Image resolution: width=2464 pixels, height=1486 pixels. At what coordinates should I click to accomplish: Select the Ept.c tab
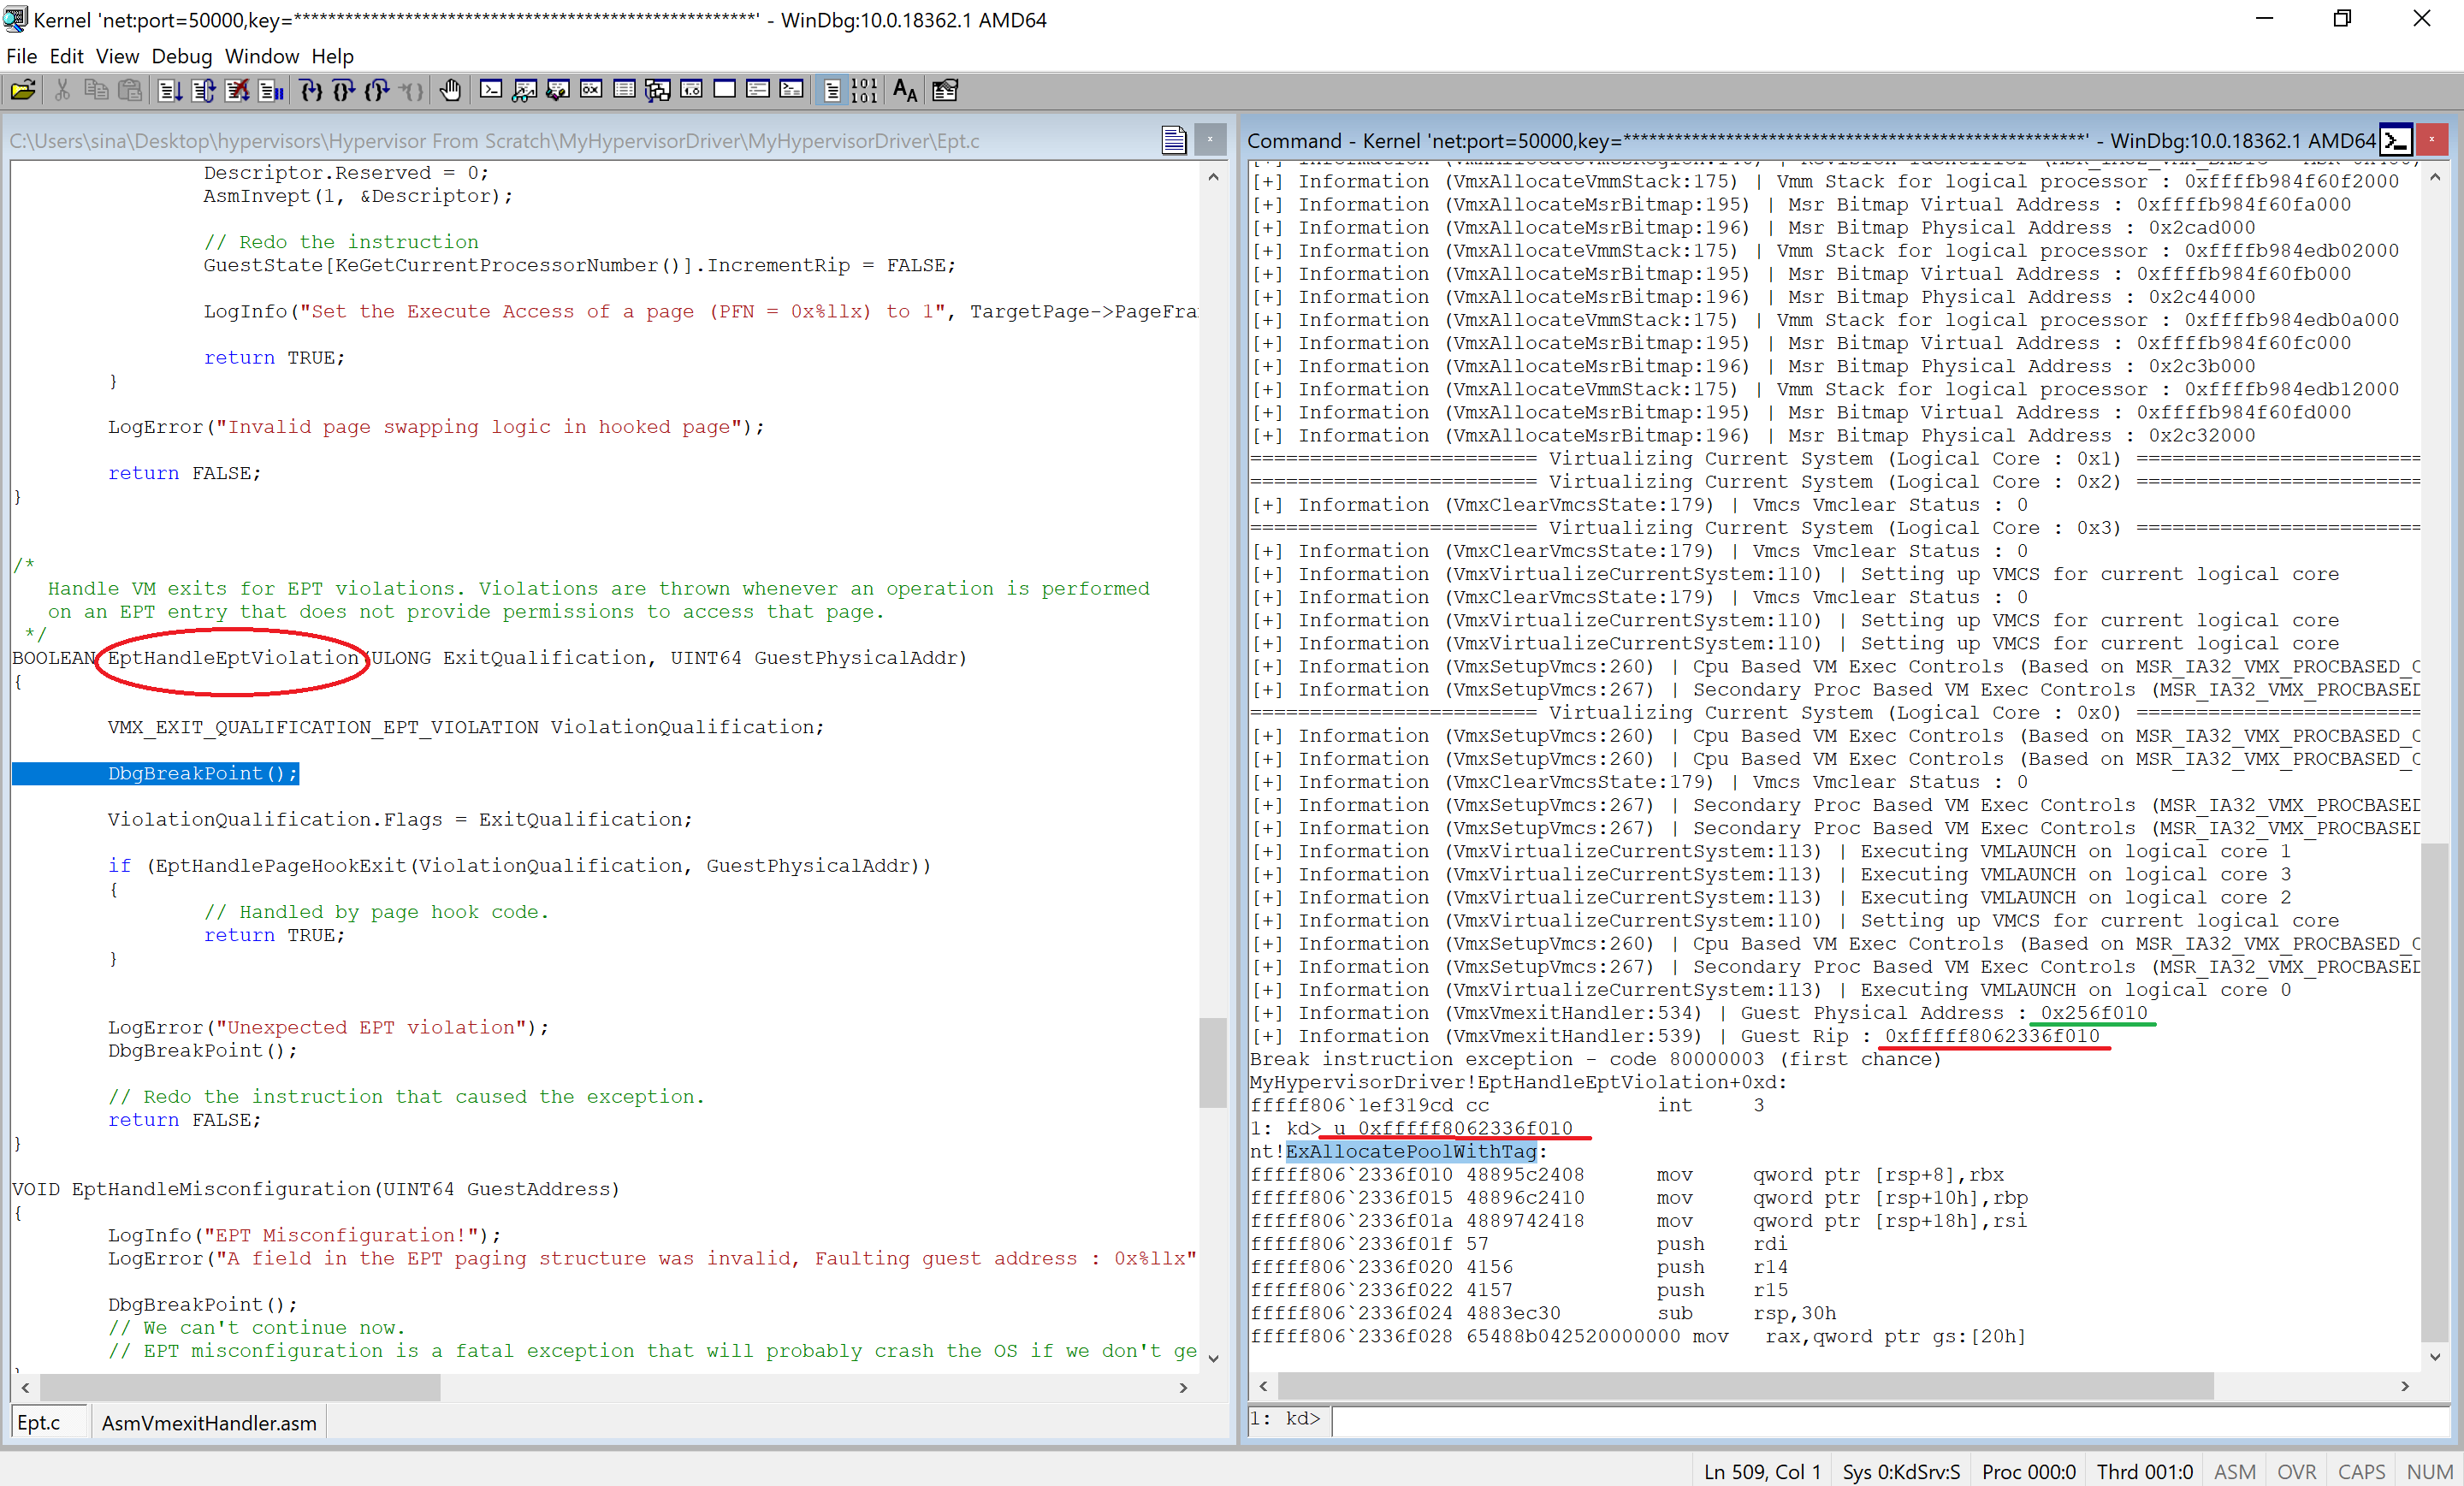click(x=39, y=1422)
